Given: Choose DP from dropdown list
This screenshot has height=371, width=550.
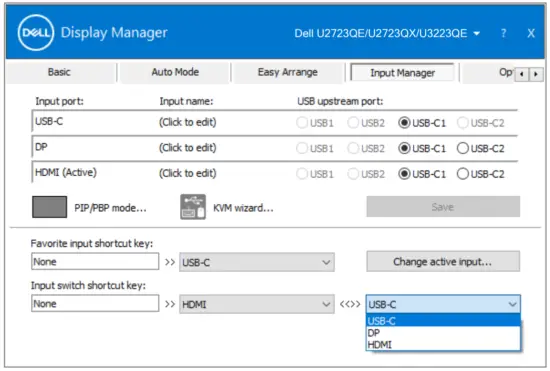Looking at the screenshot, I should point(443,332).
